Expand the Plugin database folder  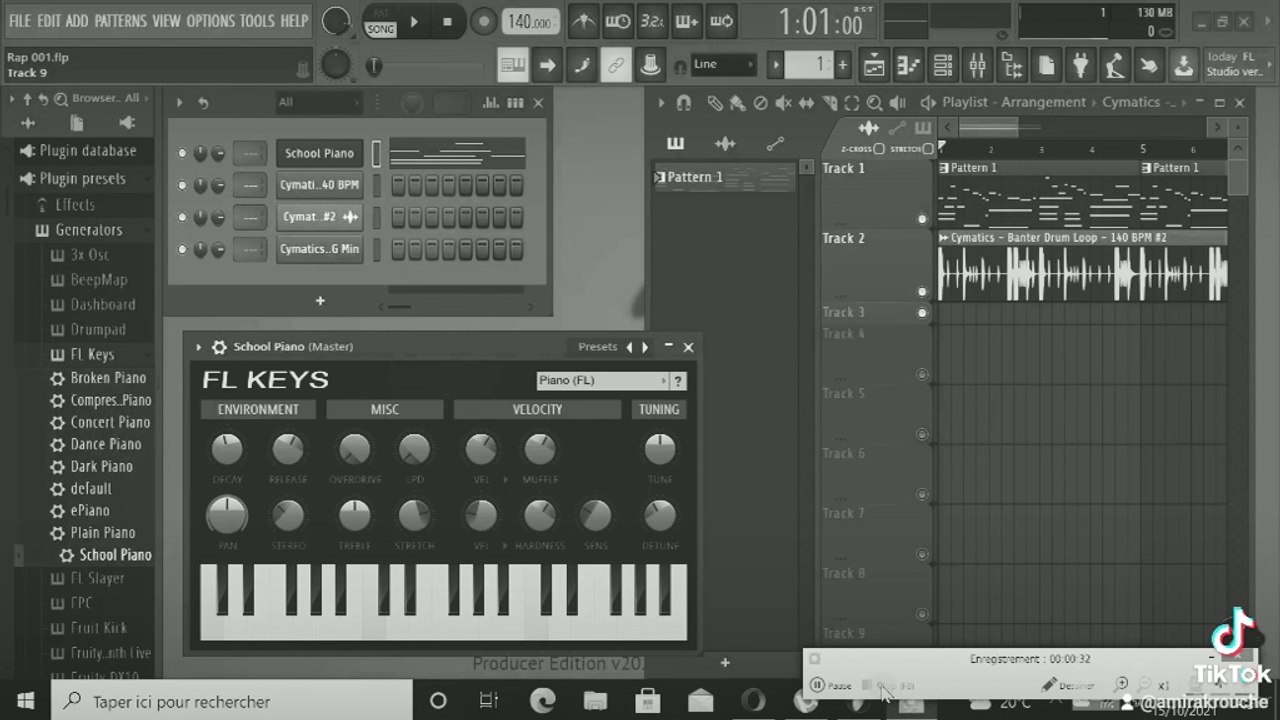[87, 151]
